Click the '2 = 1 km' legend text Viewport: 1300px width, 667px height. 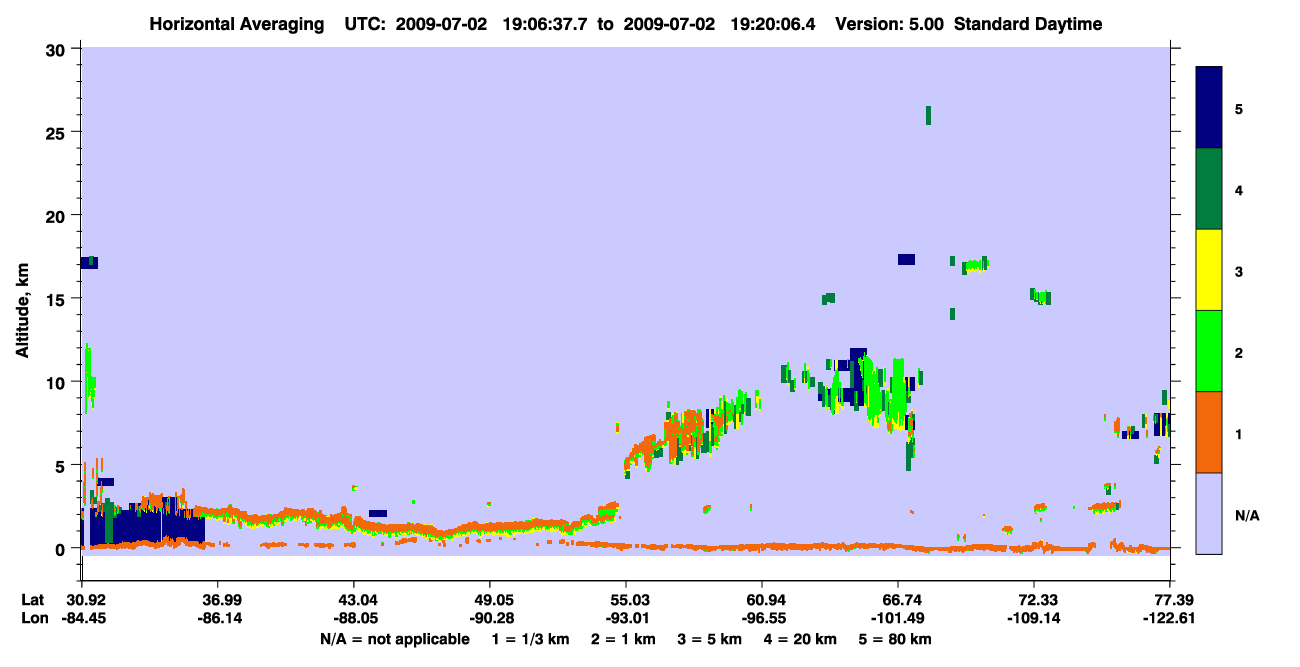pos(623,639)
